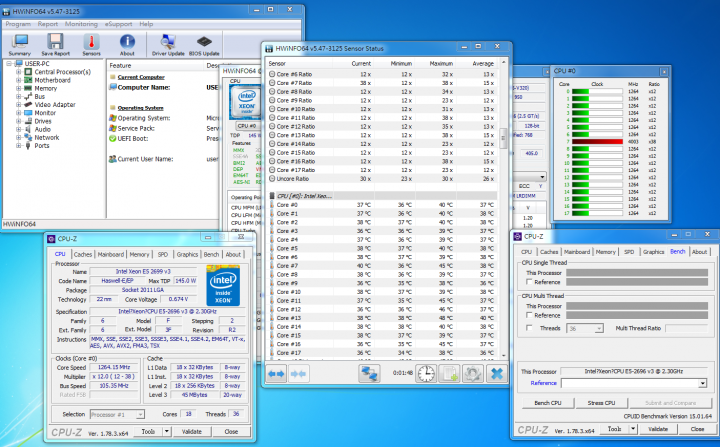
Task: Click the Ports plug icon in the tree
Action: pos(28,146)
